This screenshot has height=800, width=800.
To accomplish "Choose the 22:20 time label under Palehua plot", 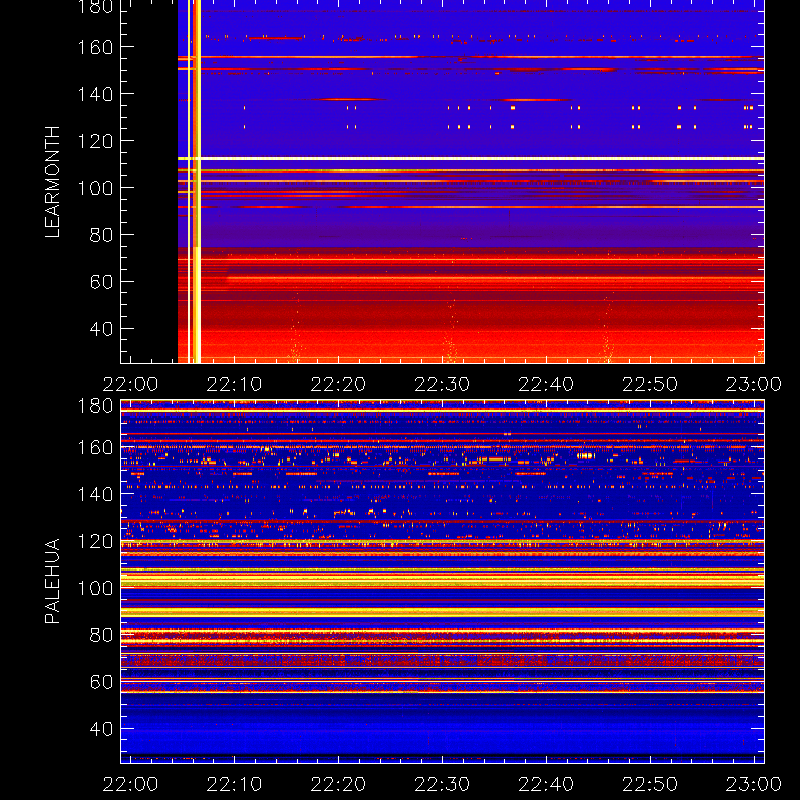I will click(338, 784).
